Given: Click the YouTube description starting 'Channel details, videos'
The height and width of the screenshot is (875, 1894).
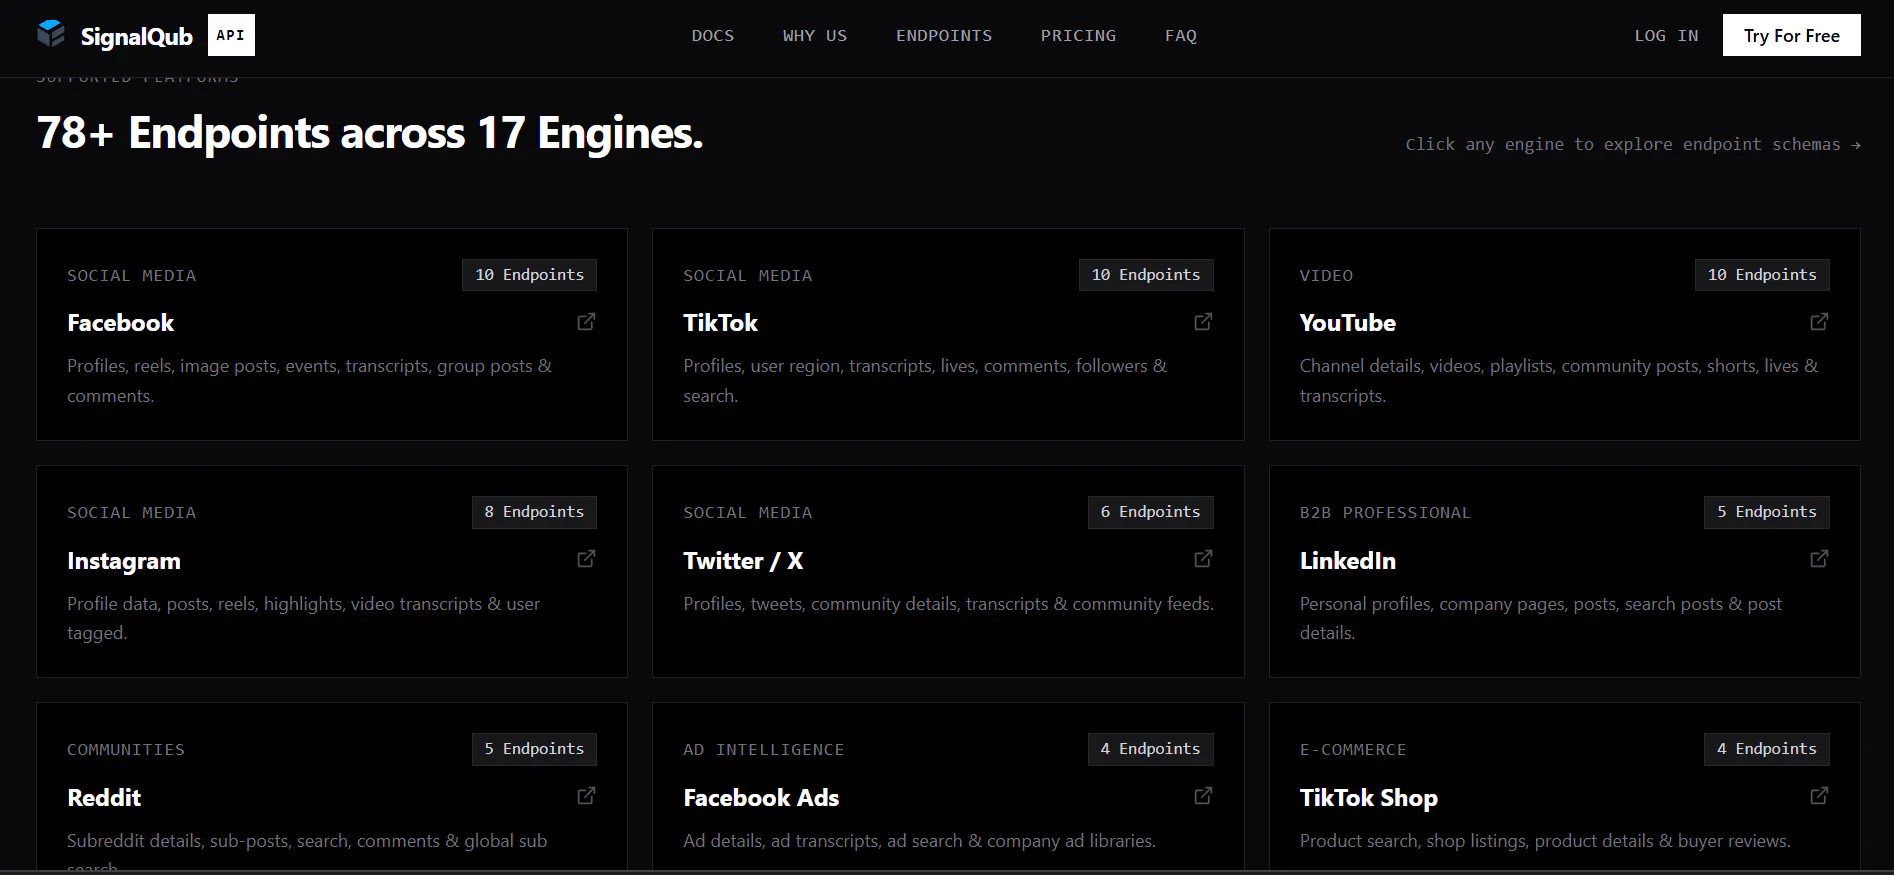Looking at the screenshot, I should tap(1559, 381).
